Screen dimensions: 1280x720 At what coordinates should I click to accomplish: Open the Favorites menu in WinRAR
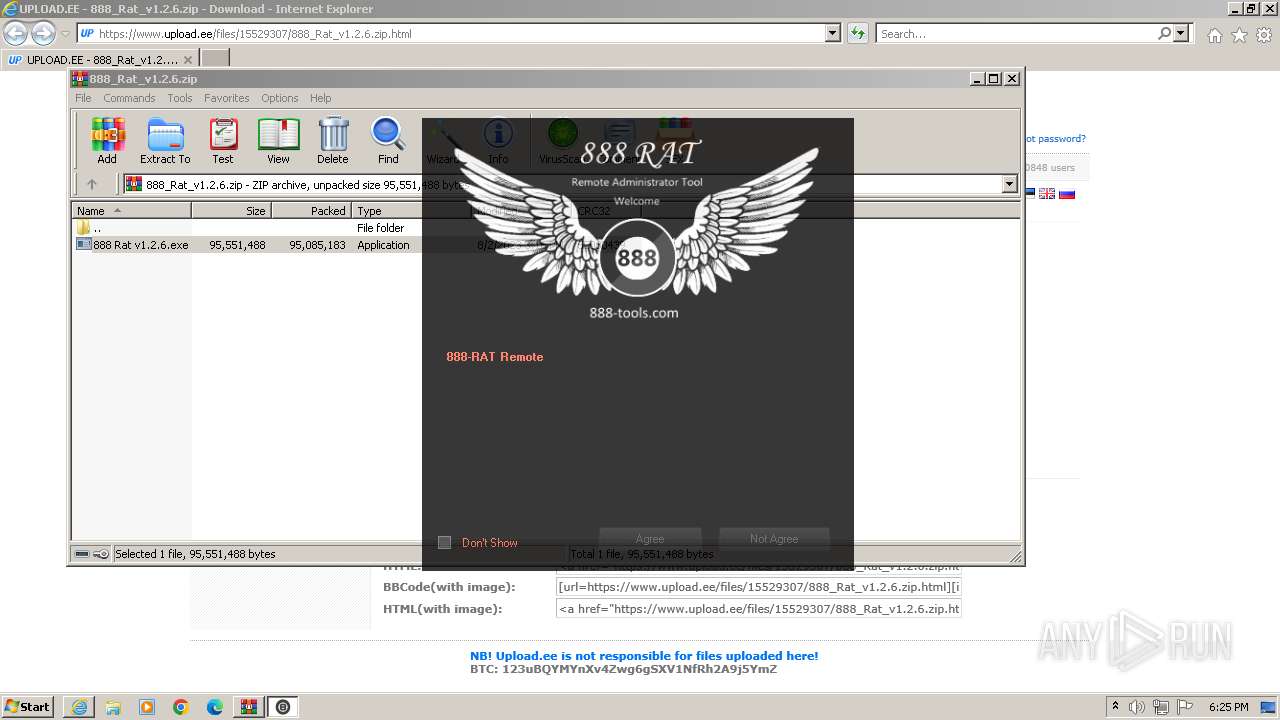coord(227,98)
